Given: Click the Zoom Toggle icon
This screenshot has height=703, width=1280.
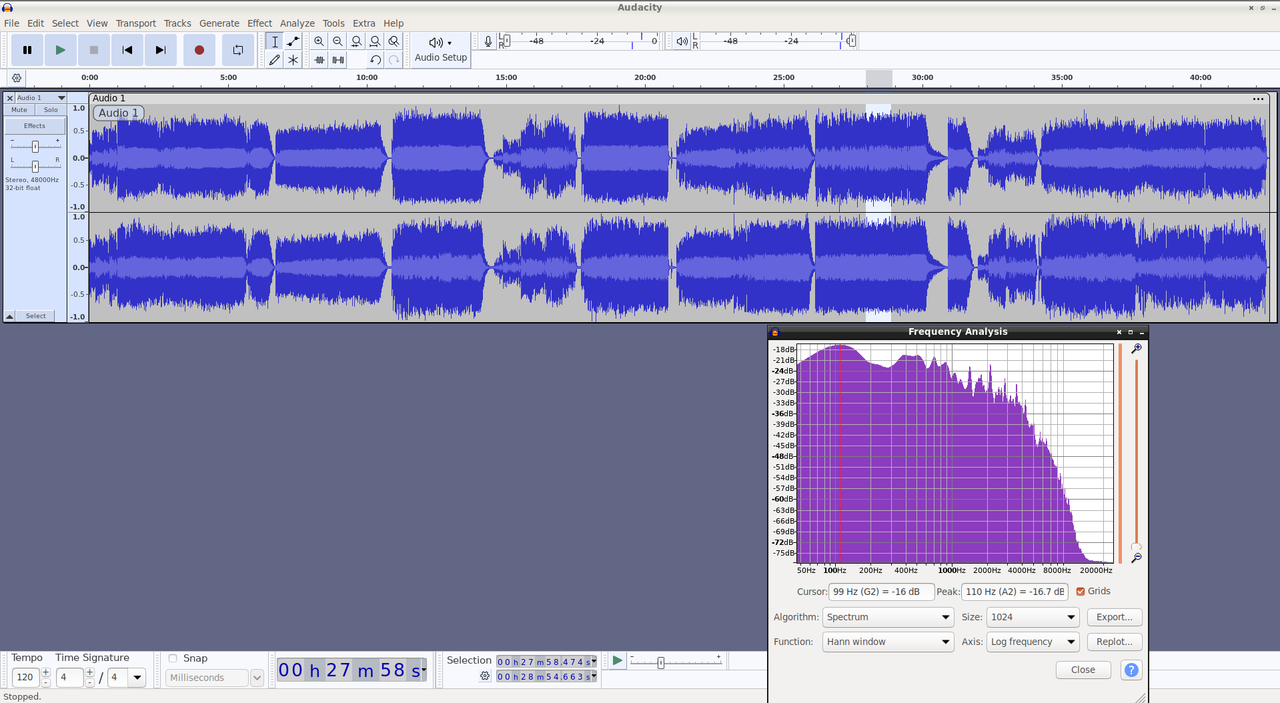Looking at the screenshot, I should click(394, 41).
